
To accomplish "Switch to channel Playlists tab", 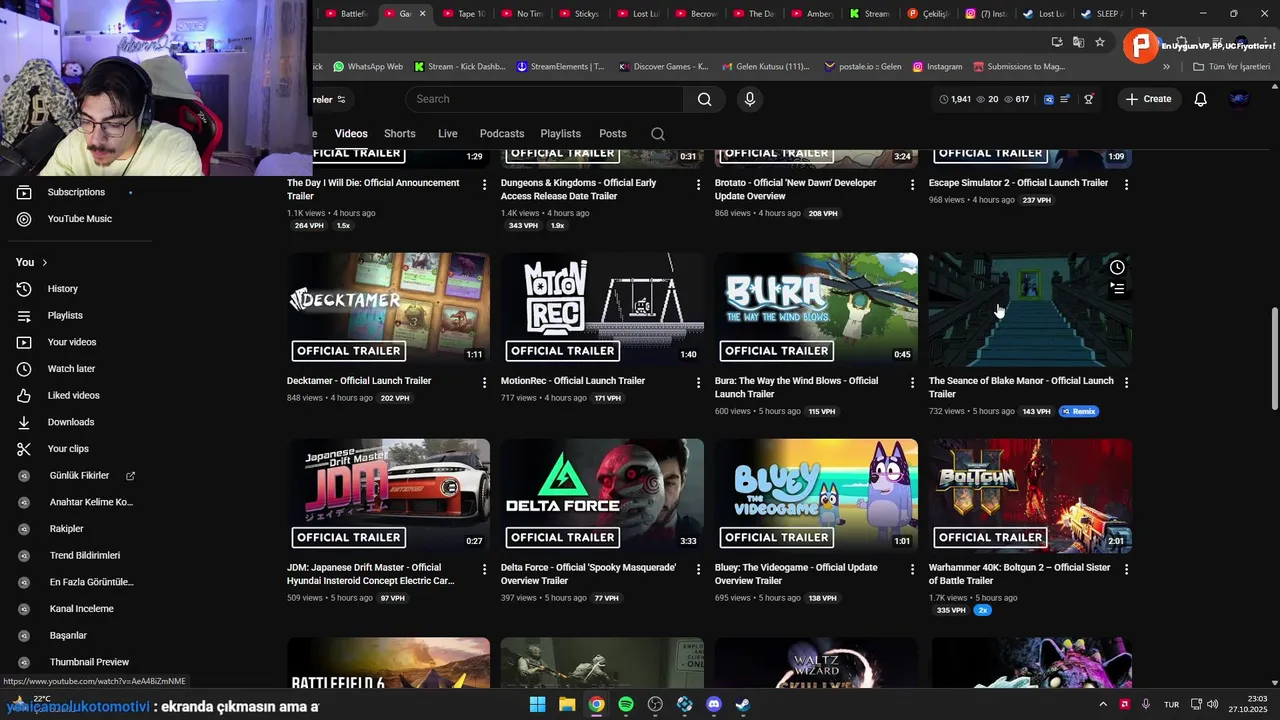I will [560, 134].
